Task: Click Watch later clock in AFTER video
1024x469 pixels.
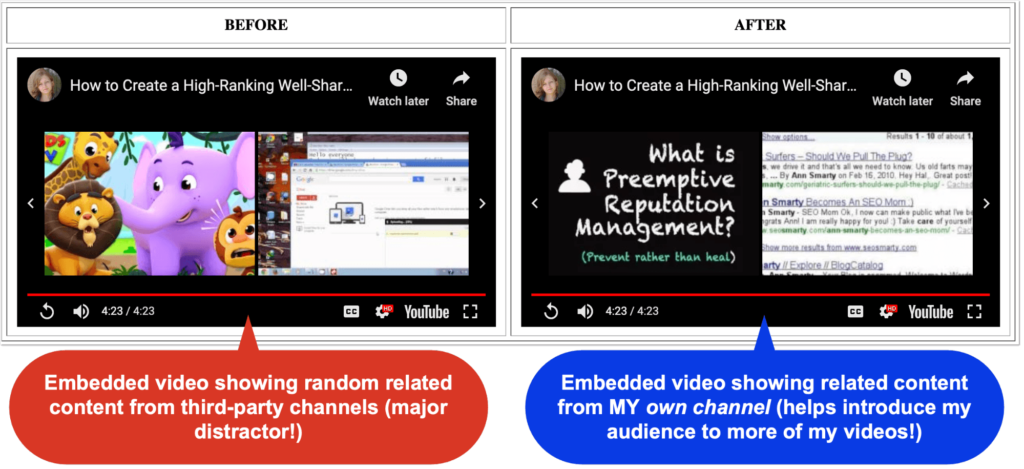Action: coord(902,78)
